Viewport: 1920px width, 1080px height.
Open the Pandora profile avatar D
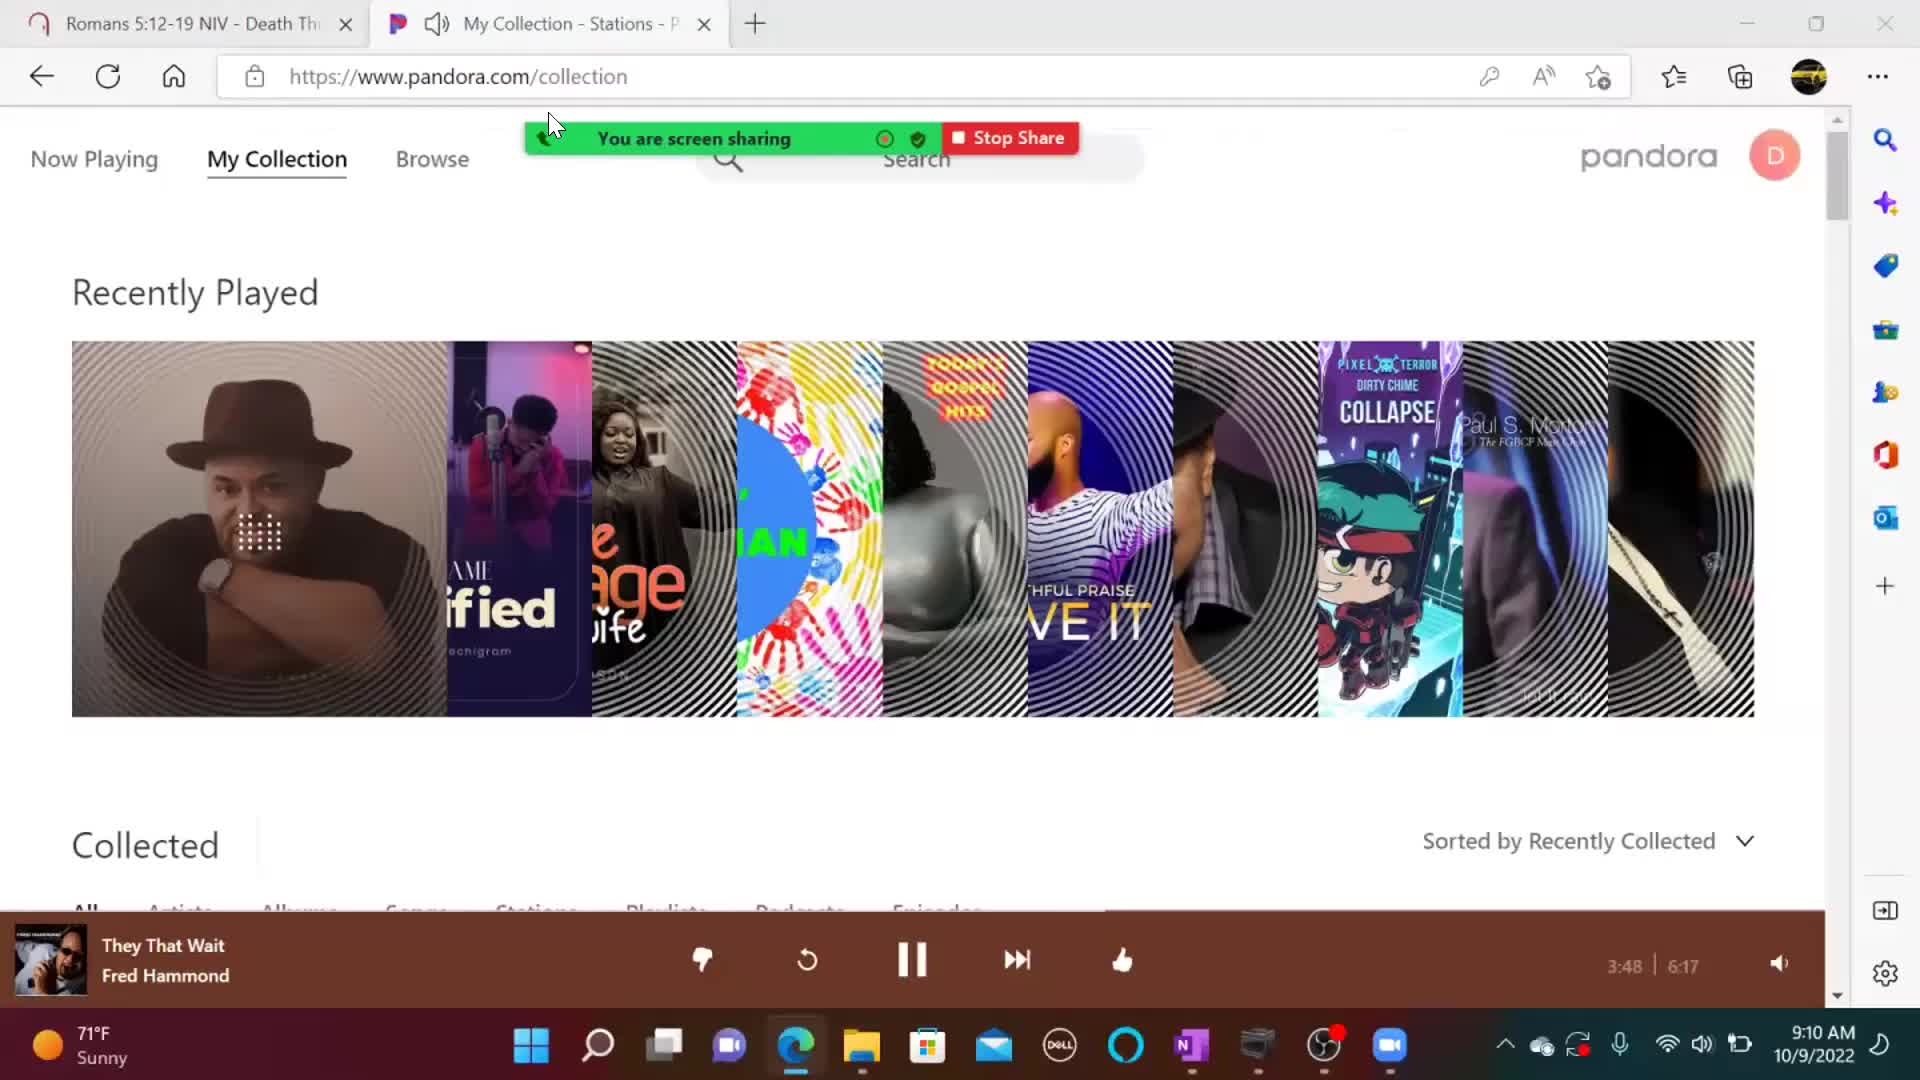1774,156
